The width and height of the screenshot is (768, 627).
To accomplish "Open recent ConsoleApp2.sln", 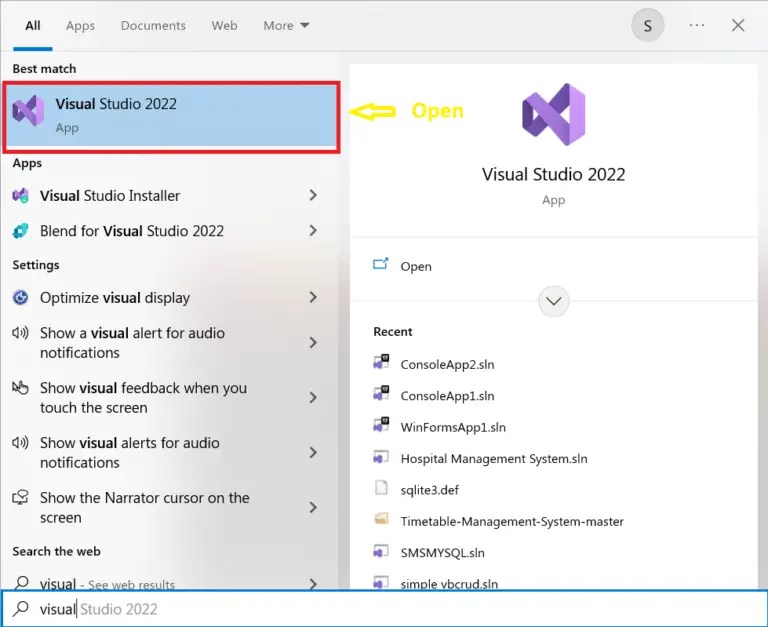I will (x=447, y=364).
